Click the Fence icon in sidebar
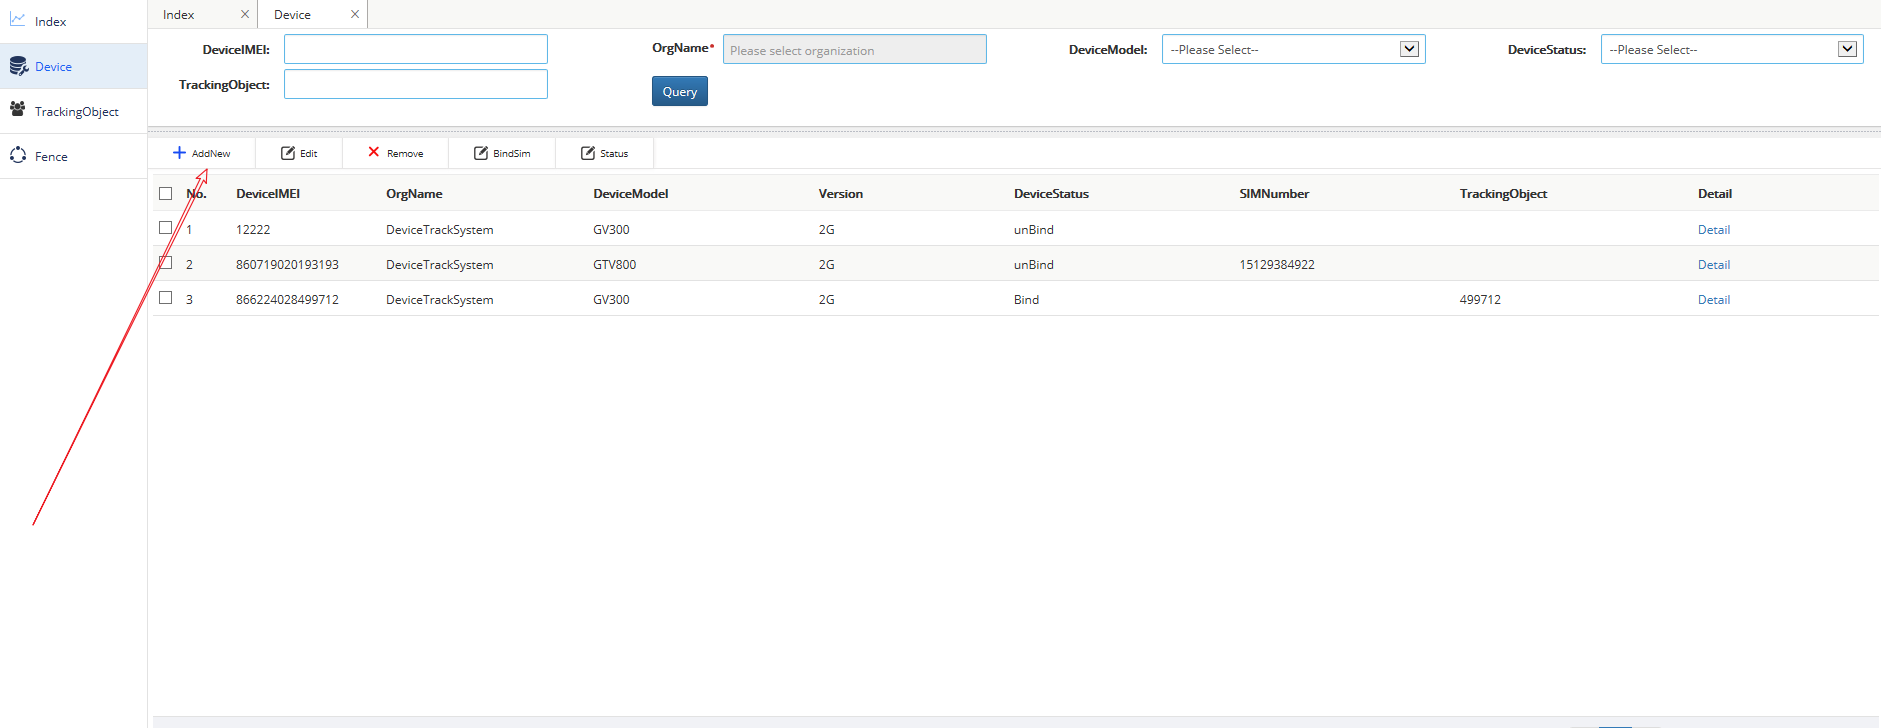 pyautogui.click(x=18, y=155)
